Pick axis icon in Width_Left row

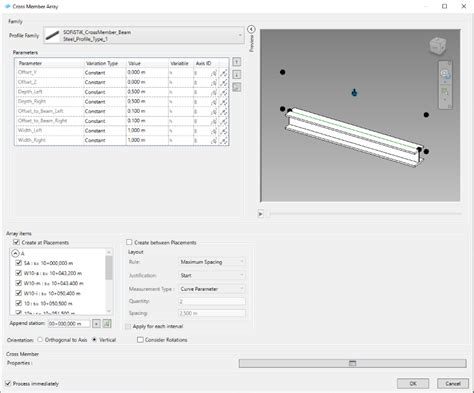[x=213, y=131]
